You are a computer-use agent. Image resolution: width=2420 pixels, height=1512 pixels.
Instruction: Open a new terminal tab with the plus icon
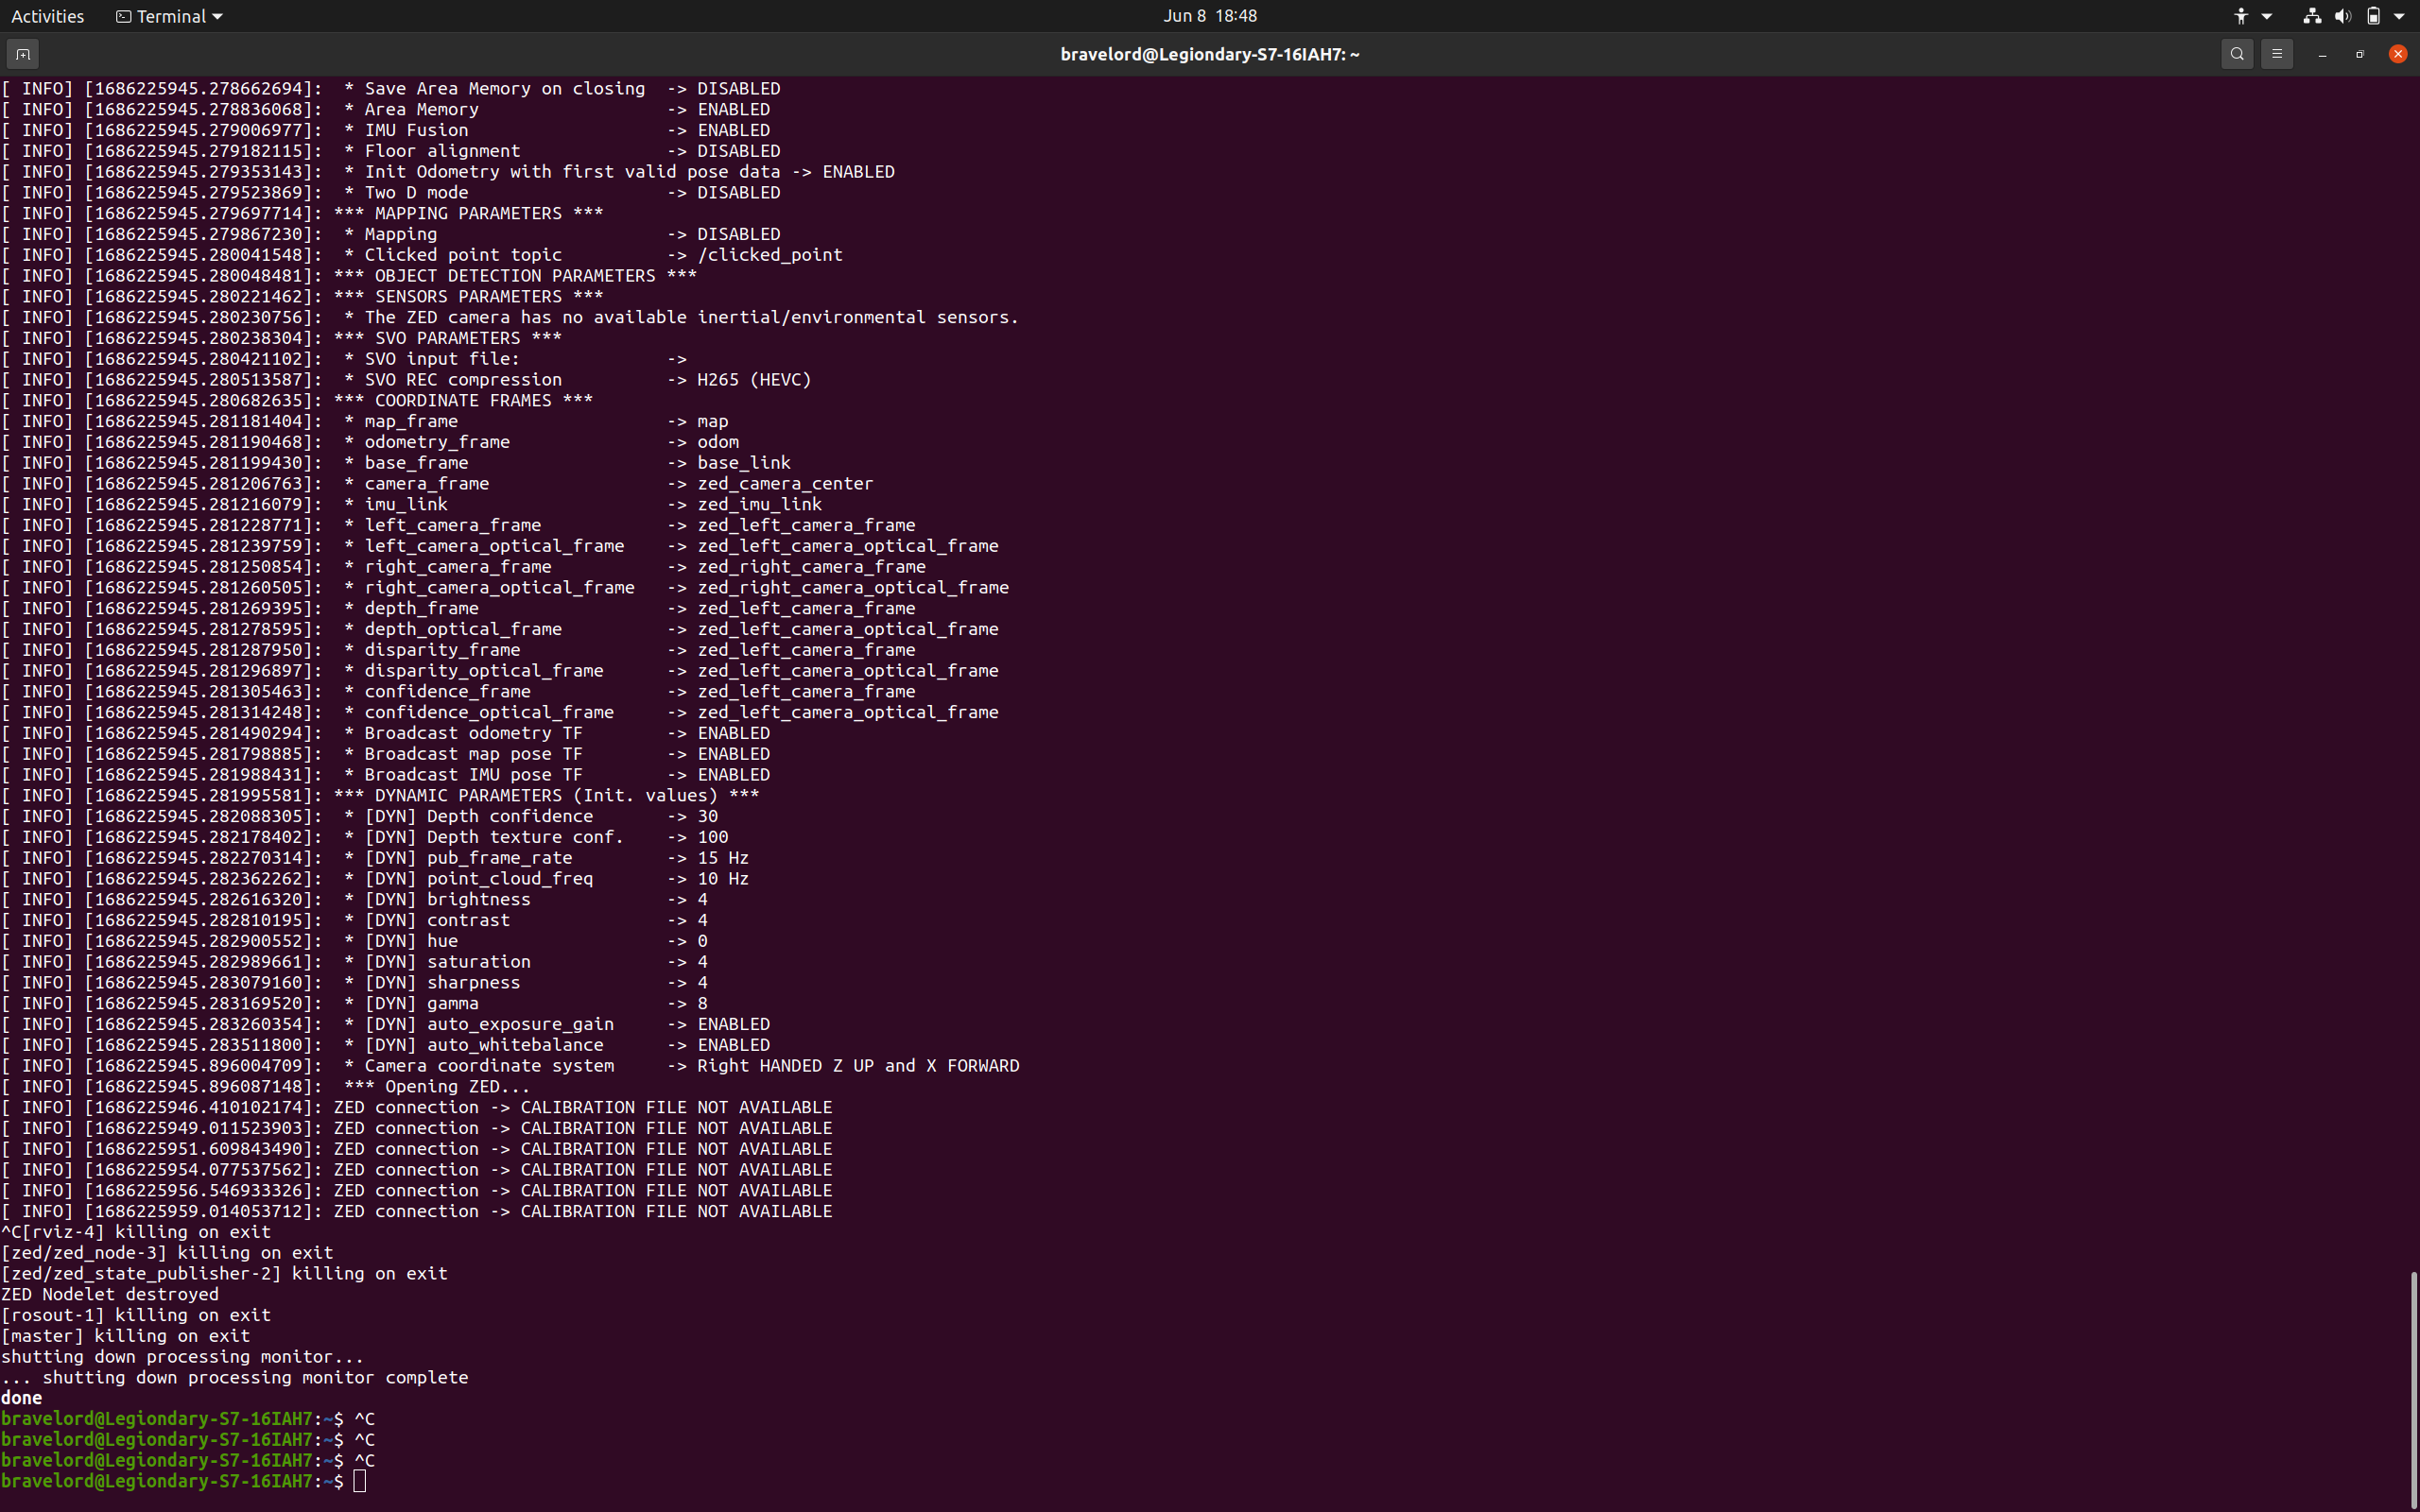[22, 53]
